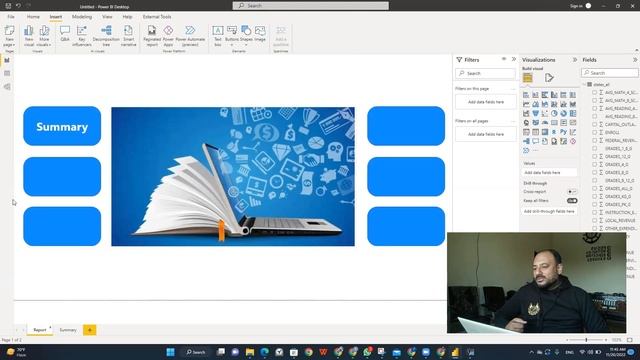Screen dimensions: 640x360
Task: Select the Pie chart visualization
Action: [554, 113]
